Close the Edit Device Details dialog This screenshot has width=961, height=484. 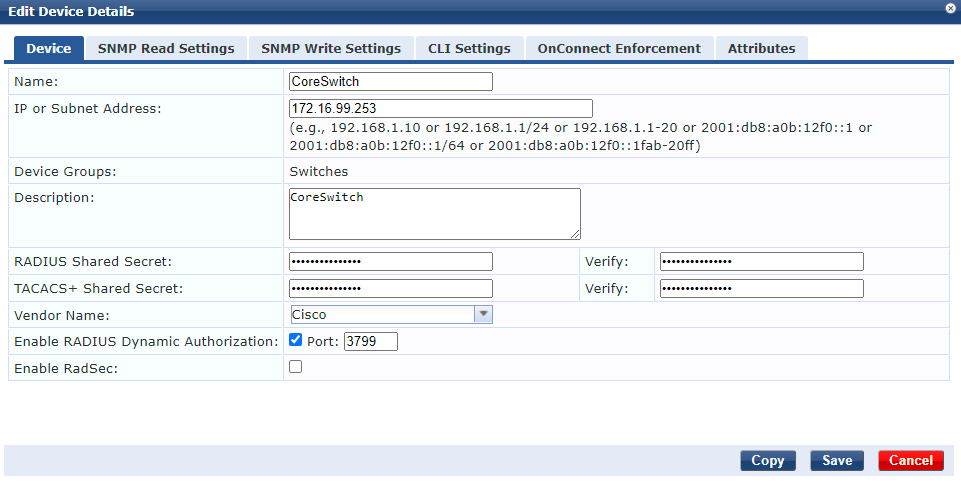(951, 7)
